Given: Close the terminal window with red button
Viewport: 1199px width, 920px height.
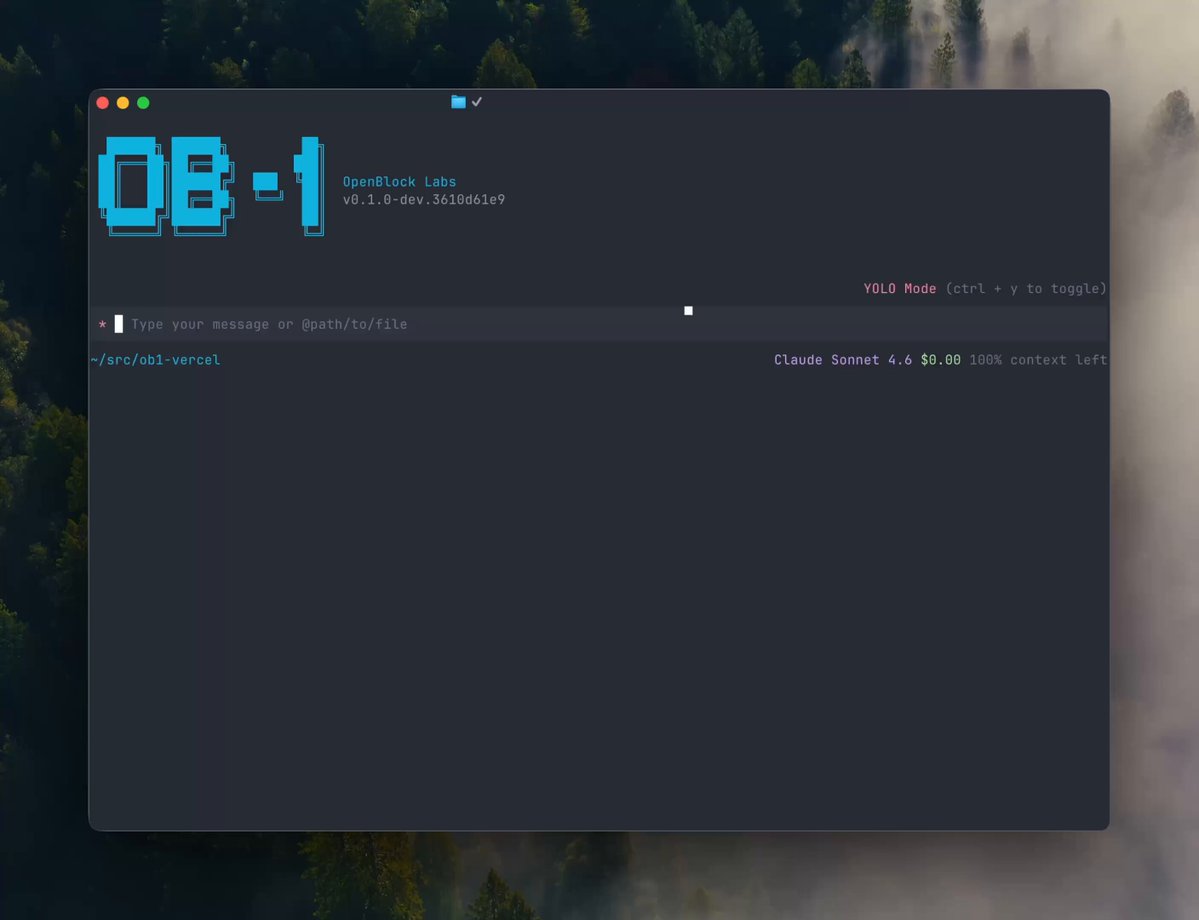Looking at the screenshot, I should 102,102.
